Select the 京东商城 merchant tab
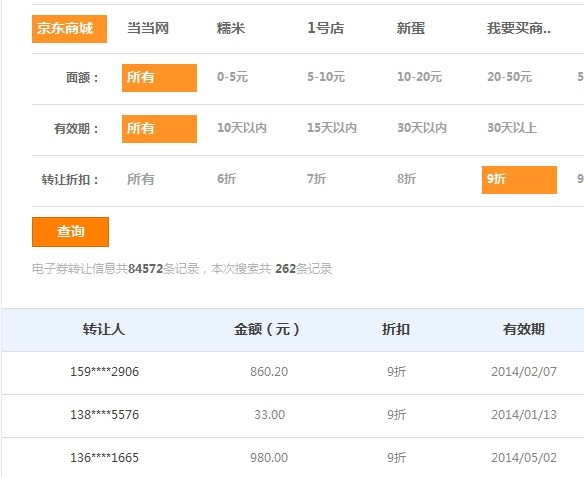The height and width of the screenshot is (477, 584). (x=69, y=29)
